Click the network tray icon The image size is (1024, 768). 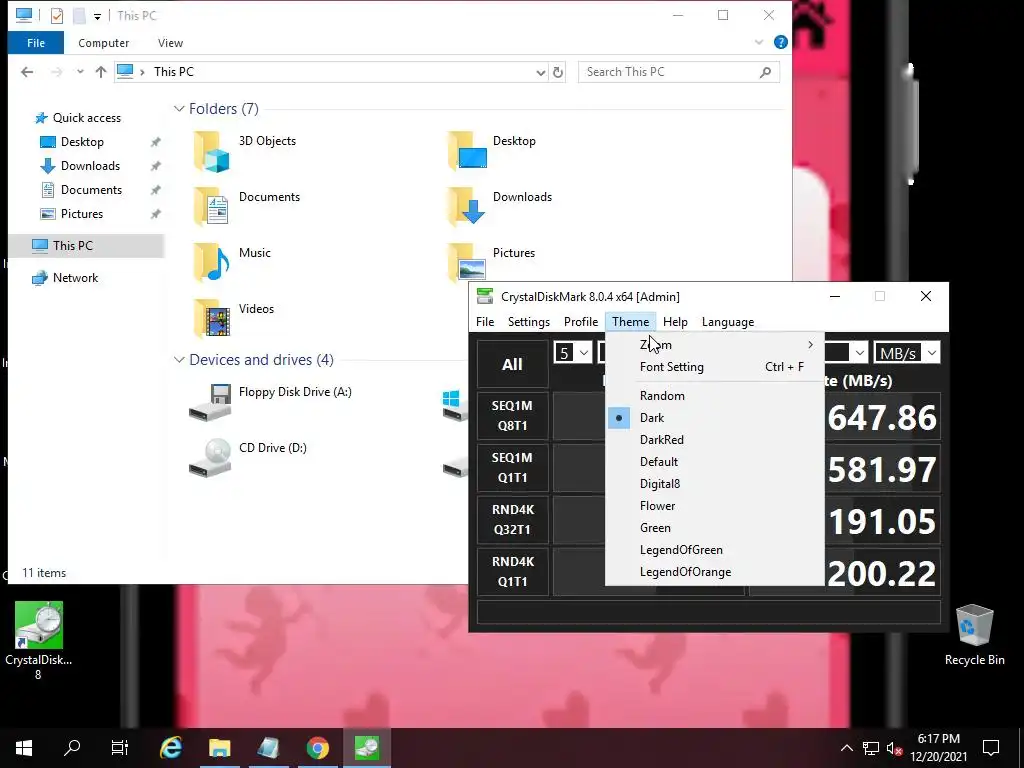tap(871, 748)
